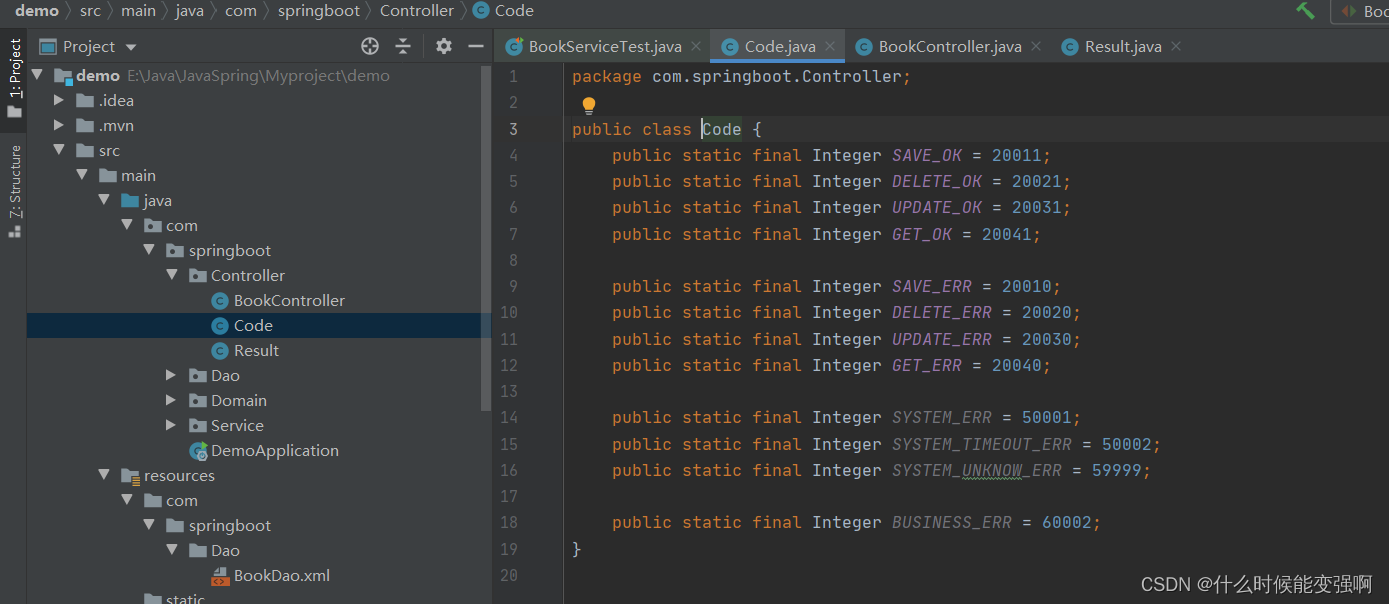The width and height of the screenshot is (1389, 604).
Task: Collapse the java source folder
Action: click(103, 200)
